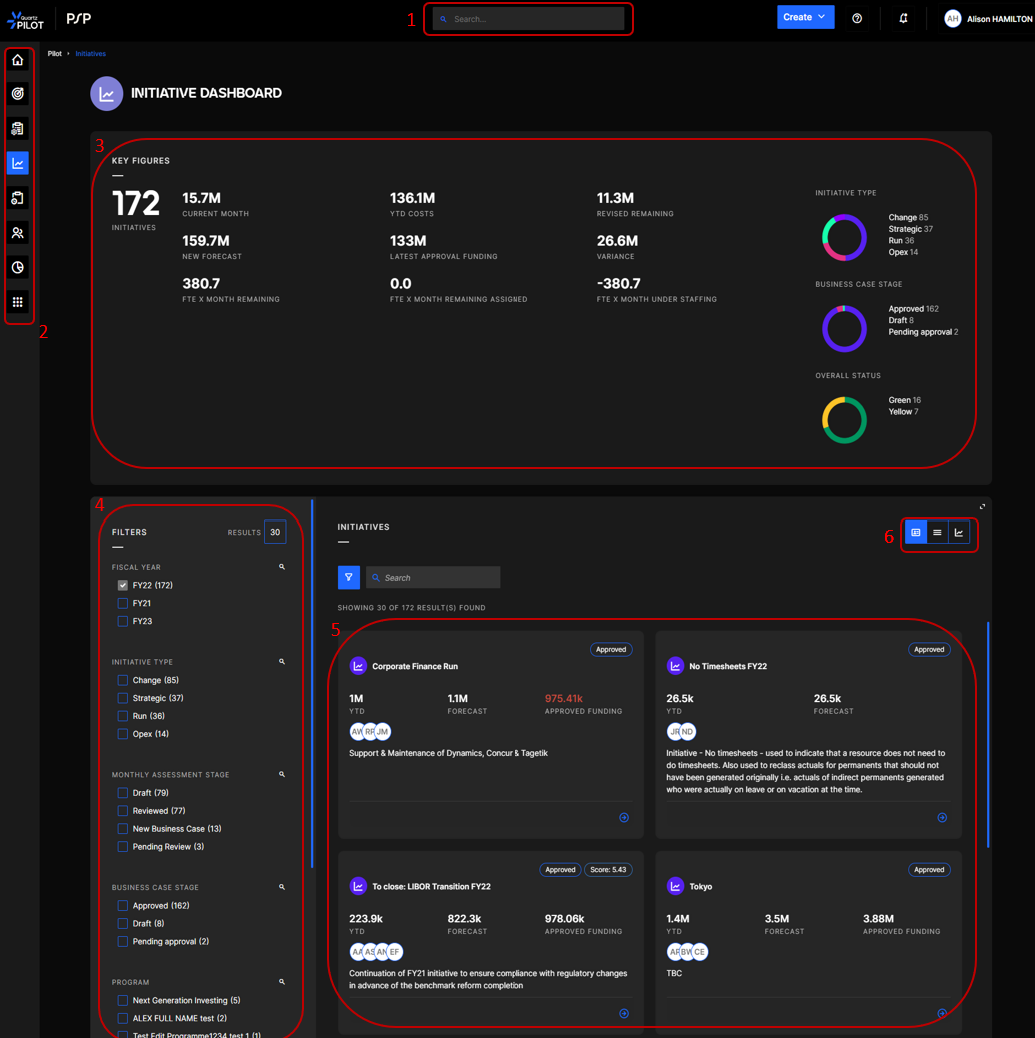Enable the Approved business case stage filter
Viewport: 1035px width, 1038px height.
123,906
